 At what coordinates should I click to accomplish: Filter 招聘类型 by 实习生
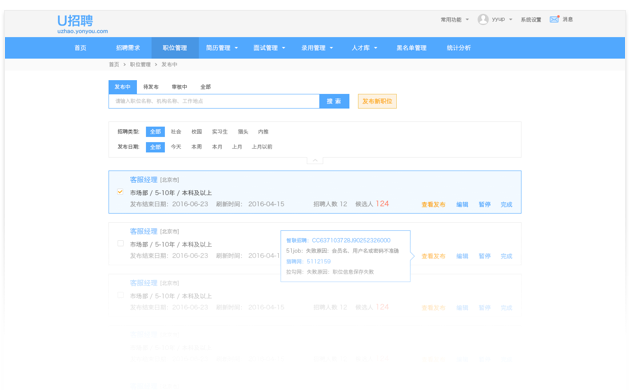tap(220, 132)
